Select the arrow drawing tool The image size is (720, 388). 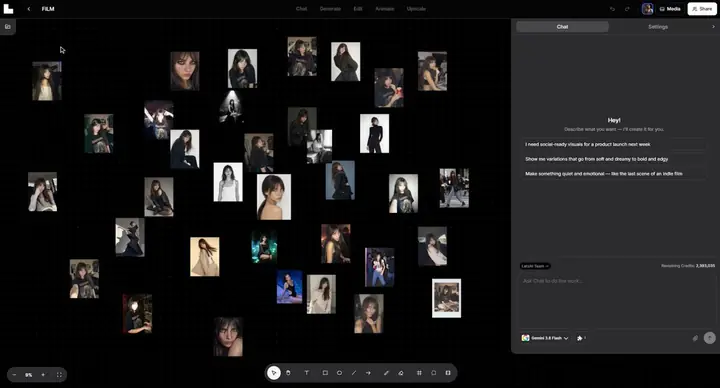(368, 373)
